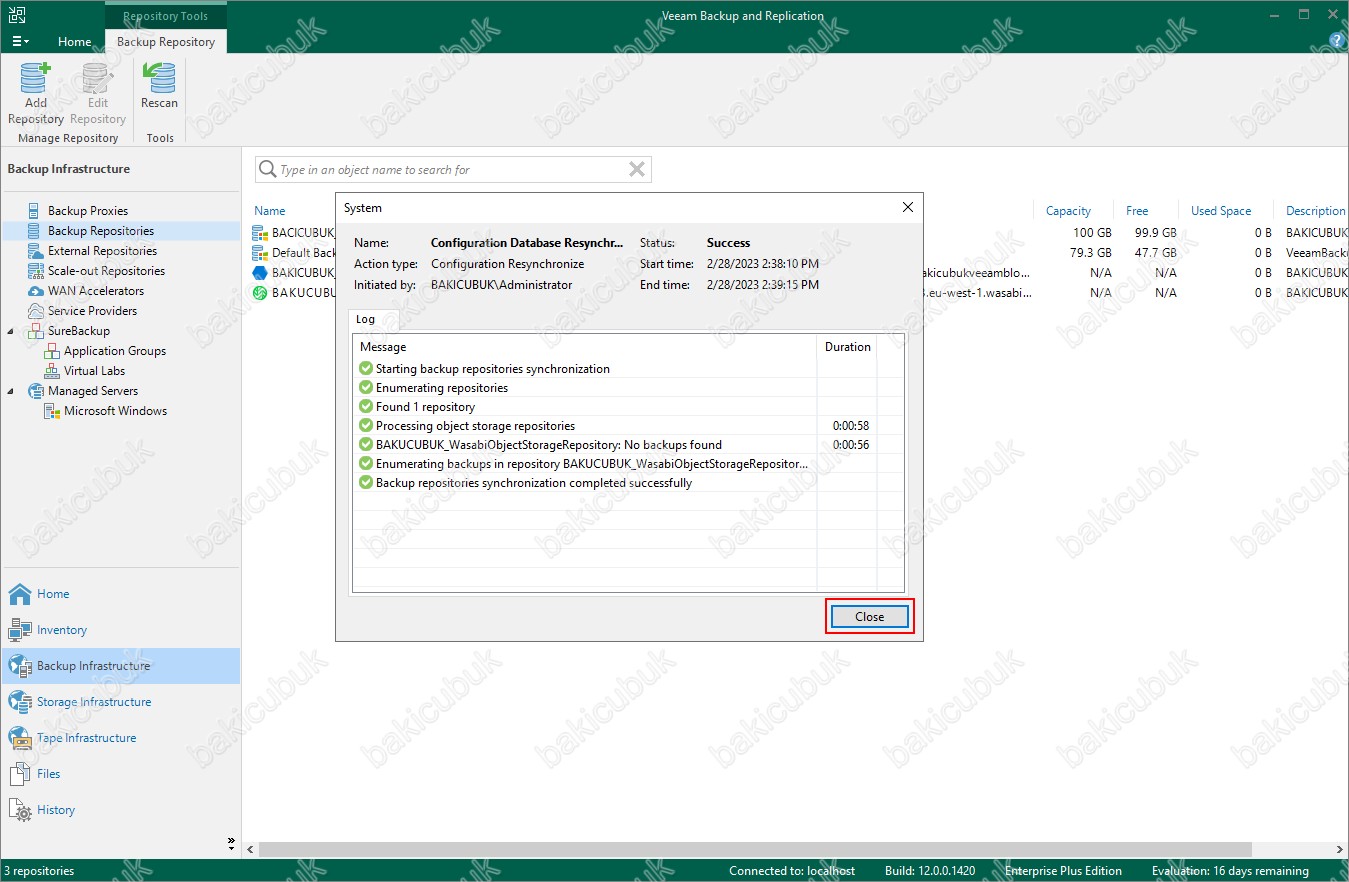Collapse the SureBackup tree node
This screenshot has width=1349, height=882.
12,331
